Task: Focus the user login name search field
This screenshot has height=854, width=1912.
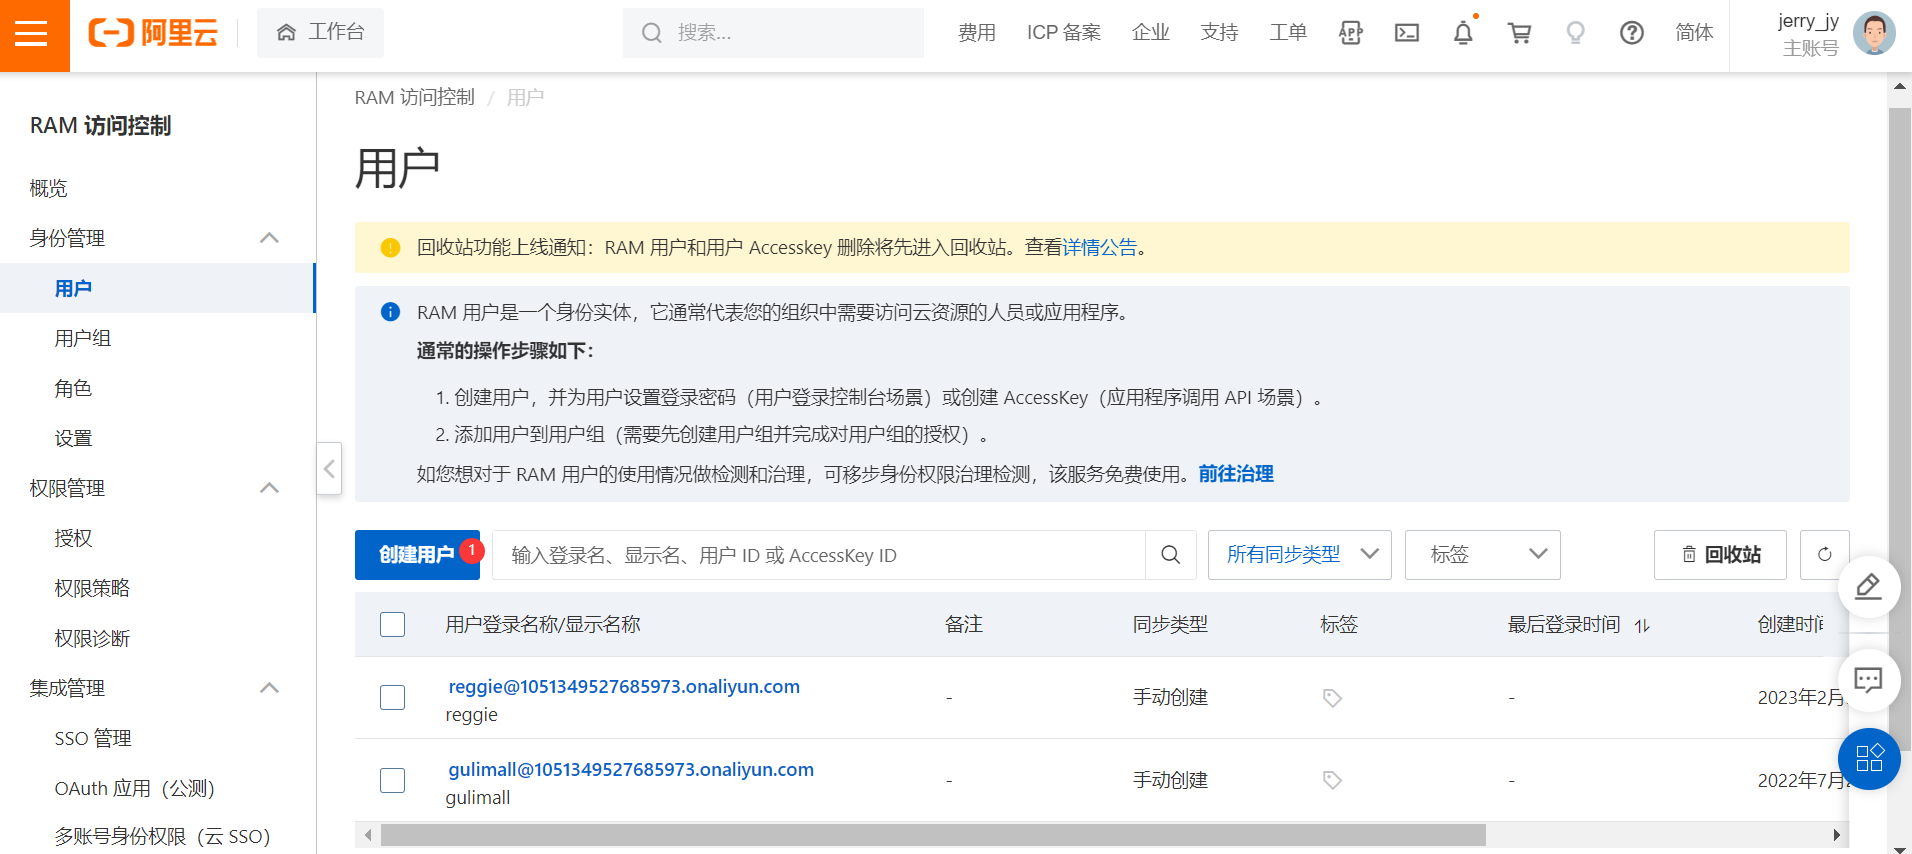Action: tap(820, 555)
